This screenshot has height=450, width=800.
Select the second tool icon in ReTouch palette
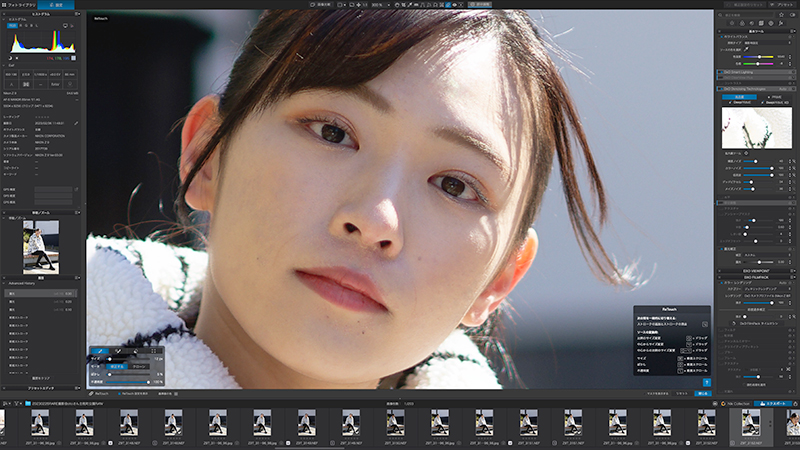click(118, 351)
